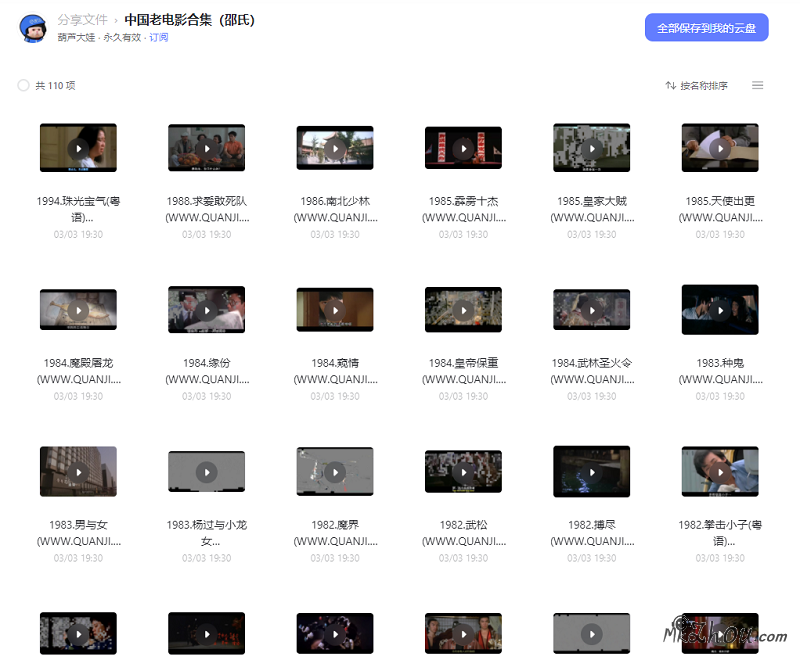Open the 1986.南北少林 file name
Image resolution: width=800 pixels, height=660 pixels.
(x=335, y=209)
